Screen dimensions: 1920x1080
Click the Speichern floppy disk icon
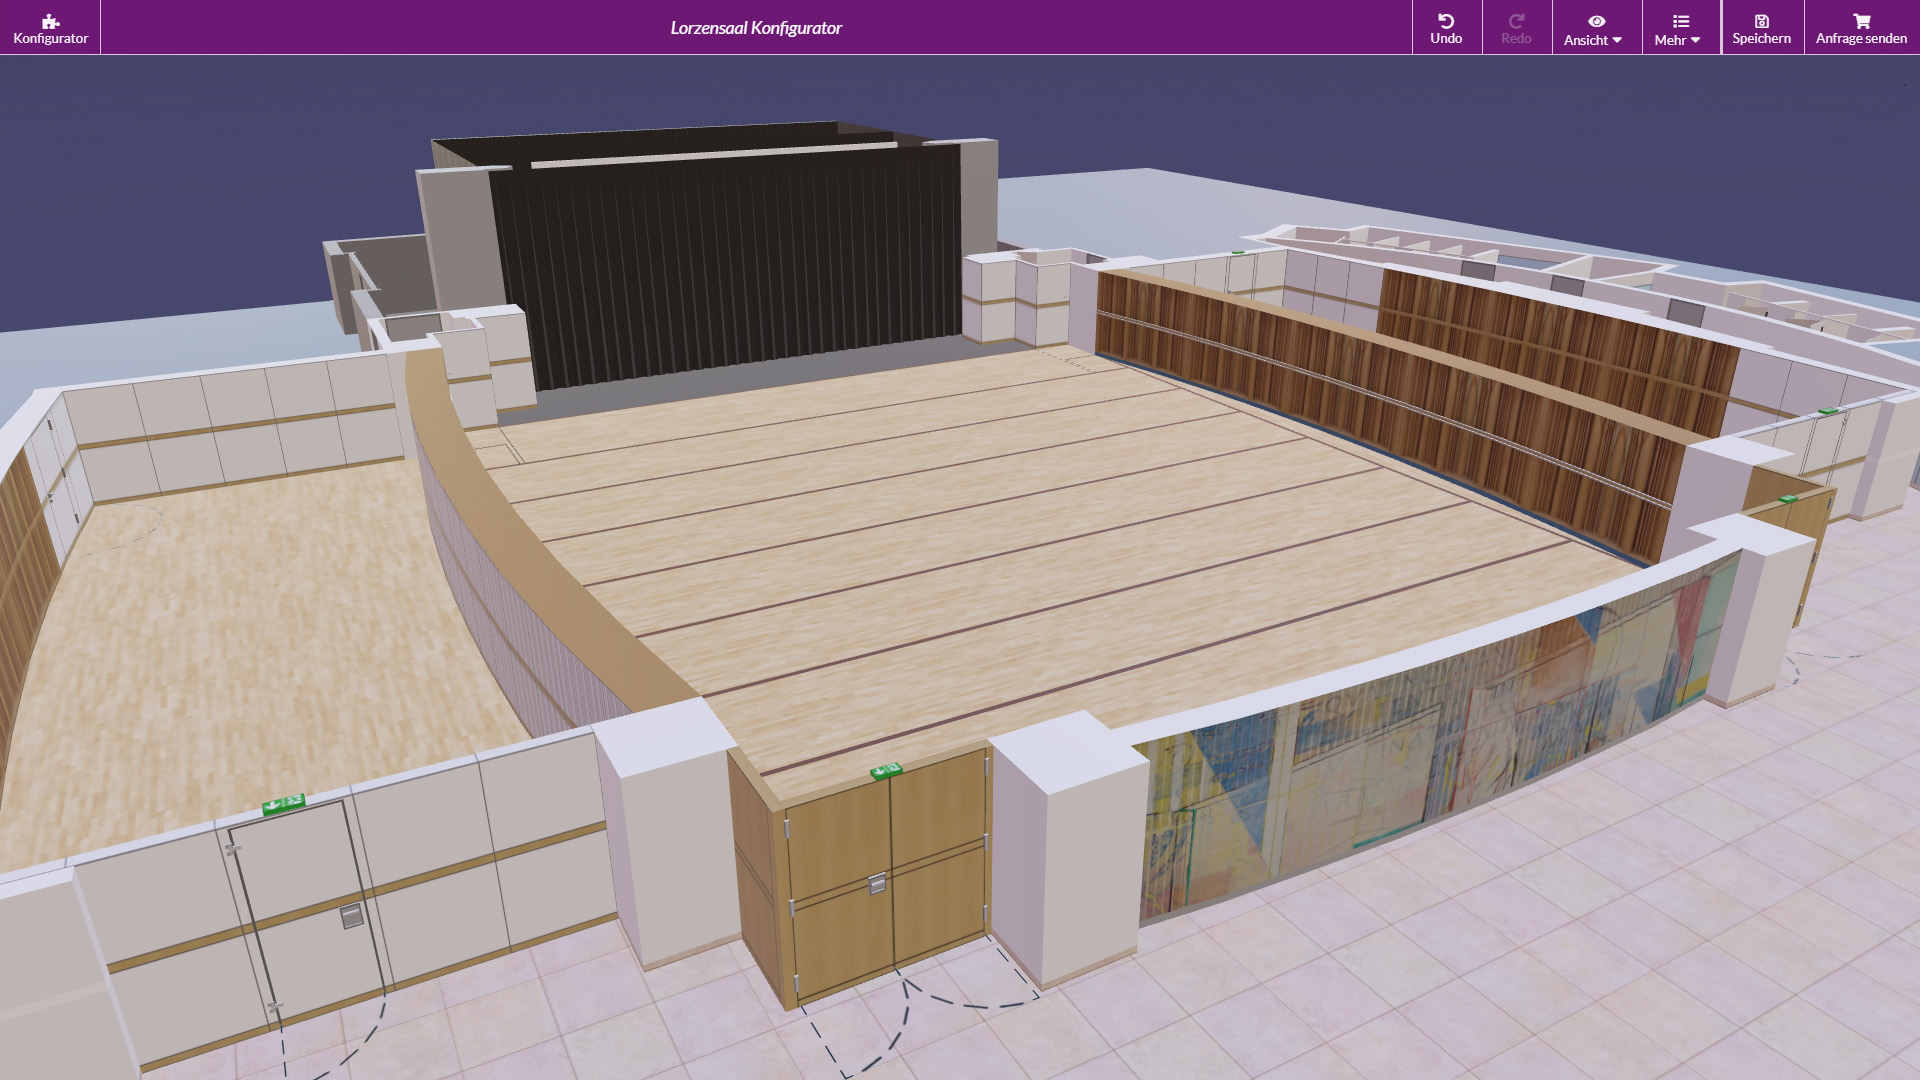coord(1761,22)
